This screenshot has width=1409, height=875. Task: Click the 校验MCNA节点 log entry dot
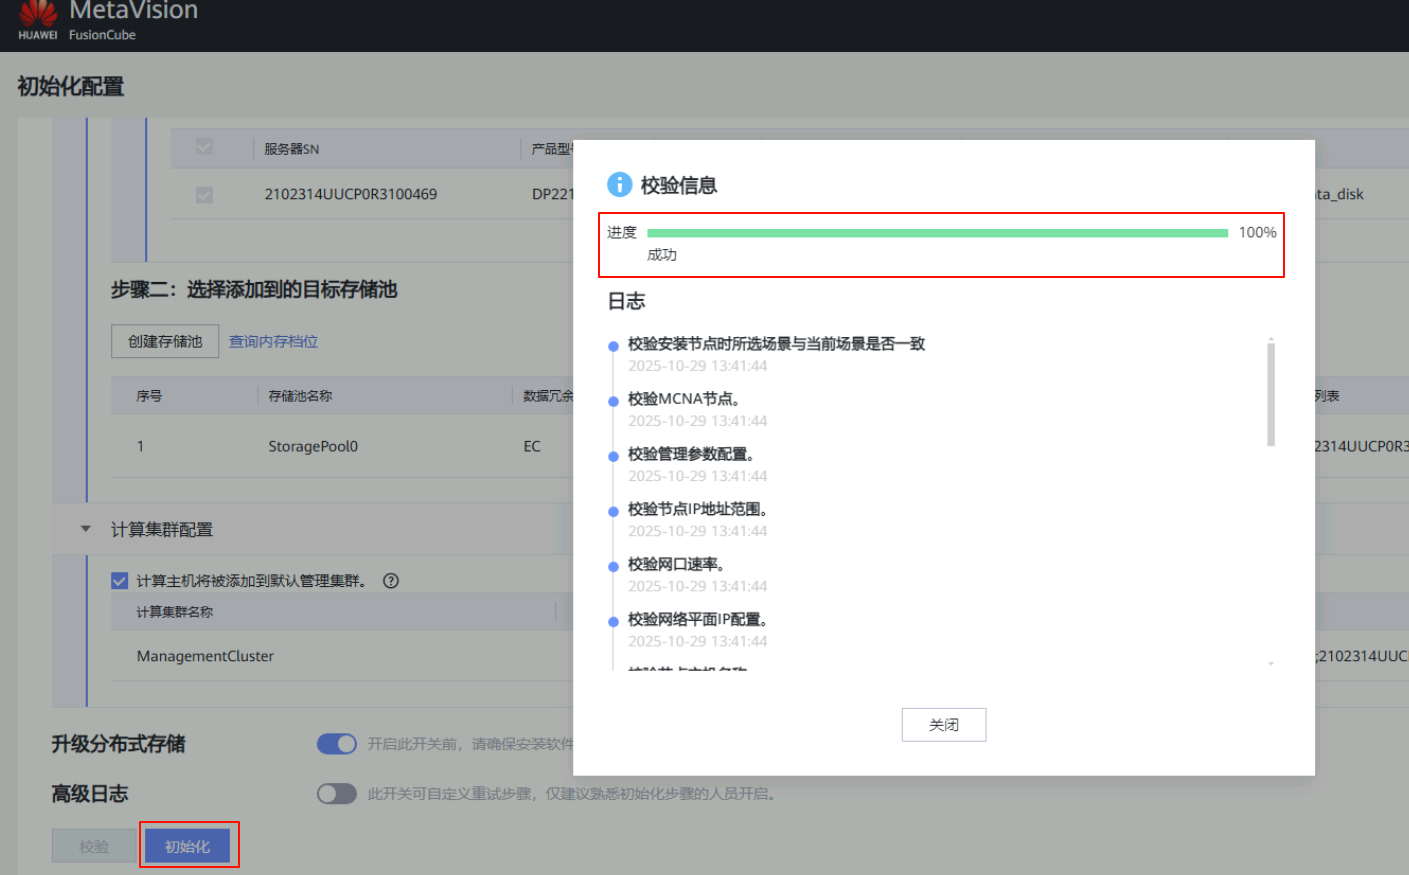pyautogui.click(x=613, y=402)
